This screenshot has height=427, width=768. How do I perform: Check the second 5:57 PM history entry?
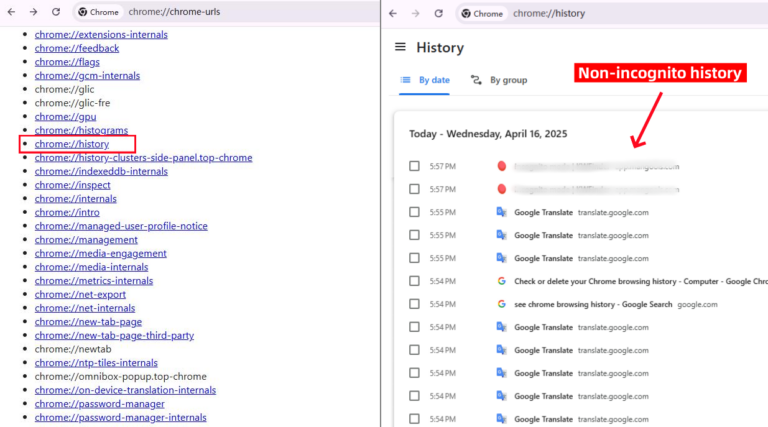point(414,189)
